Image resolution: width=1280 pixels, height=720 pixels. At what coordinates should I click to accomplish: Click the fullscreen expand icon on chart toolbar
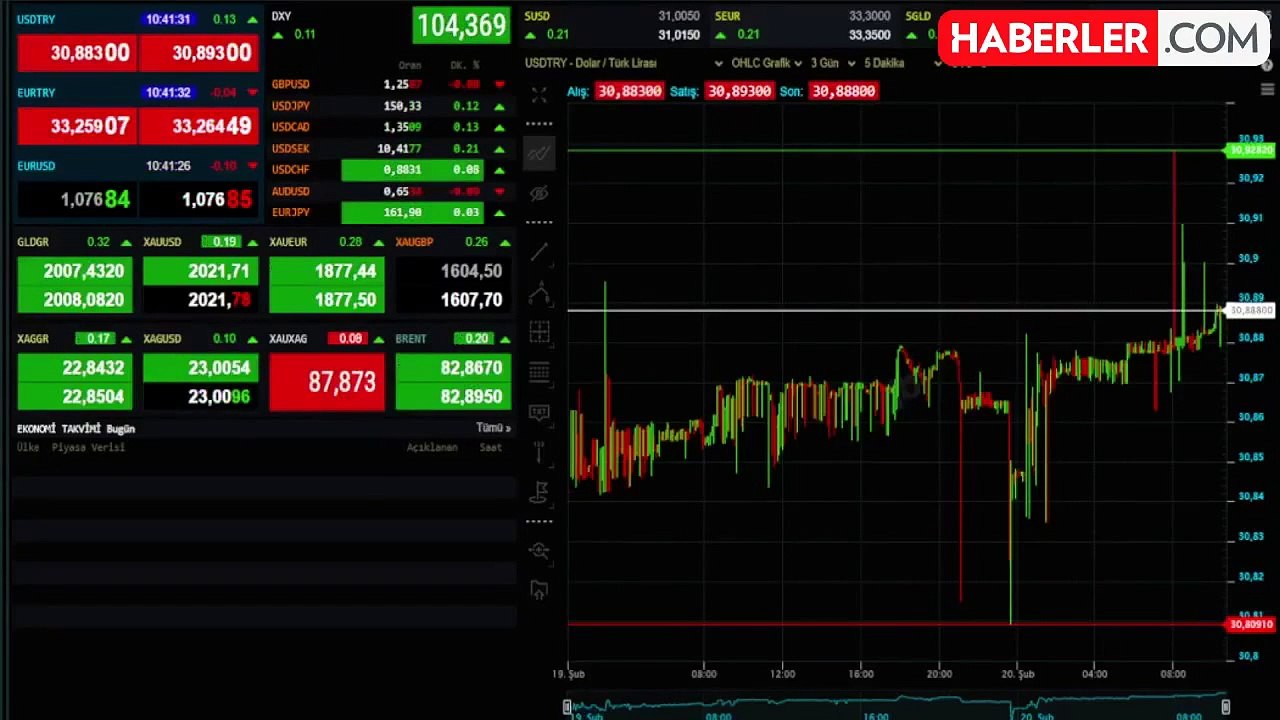[x=539, y=96]
